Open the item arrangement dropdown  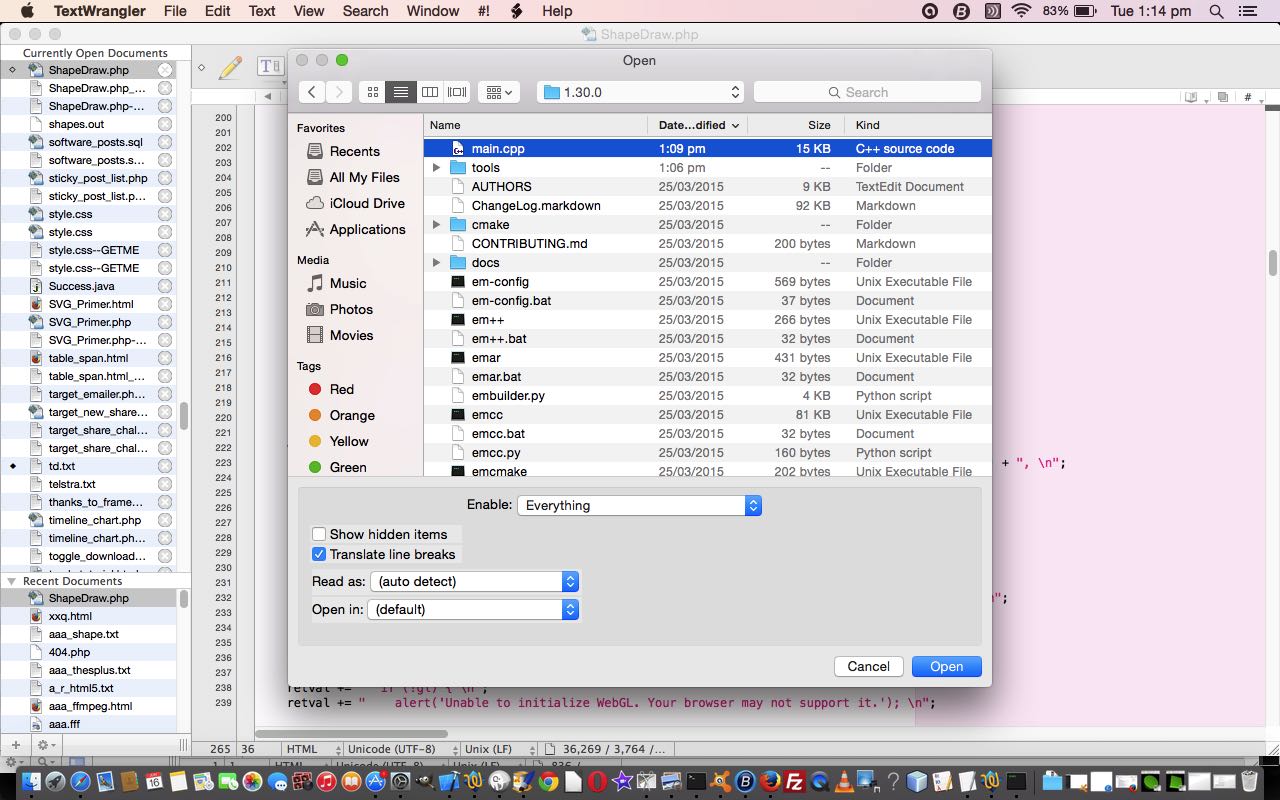pos(498,92)
